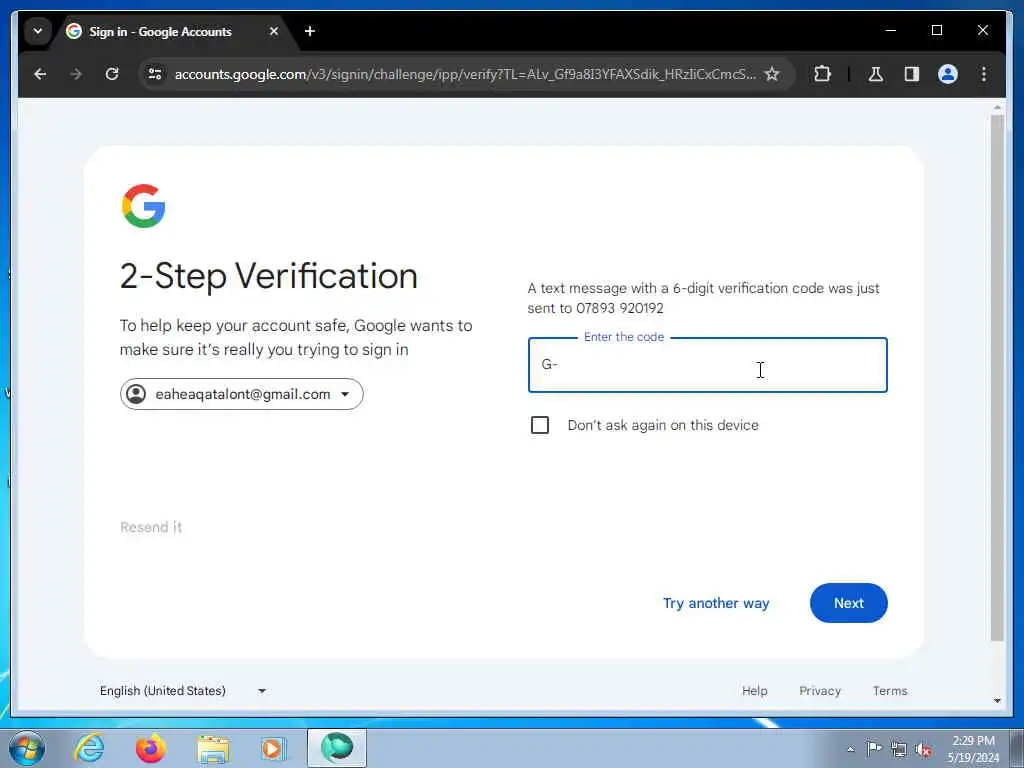Expand the tab search dropdown

pyautogui.click(x=38, y=31)
